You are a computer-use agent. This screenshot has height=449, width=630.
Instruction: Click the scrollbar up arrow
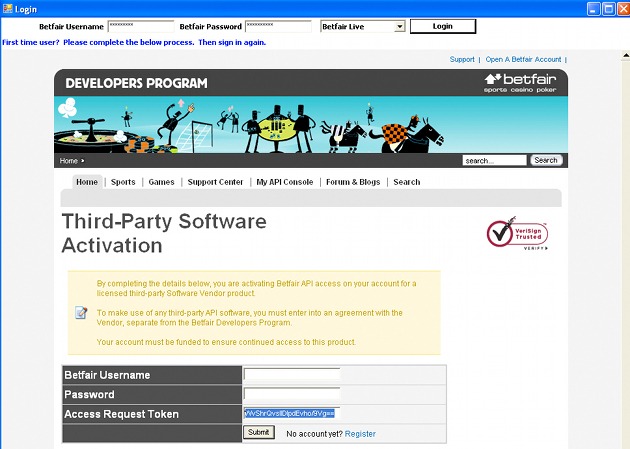point(626,55)
